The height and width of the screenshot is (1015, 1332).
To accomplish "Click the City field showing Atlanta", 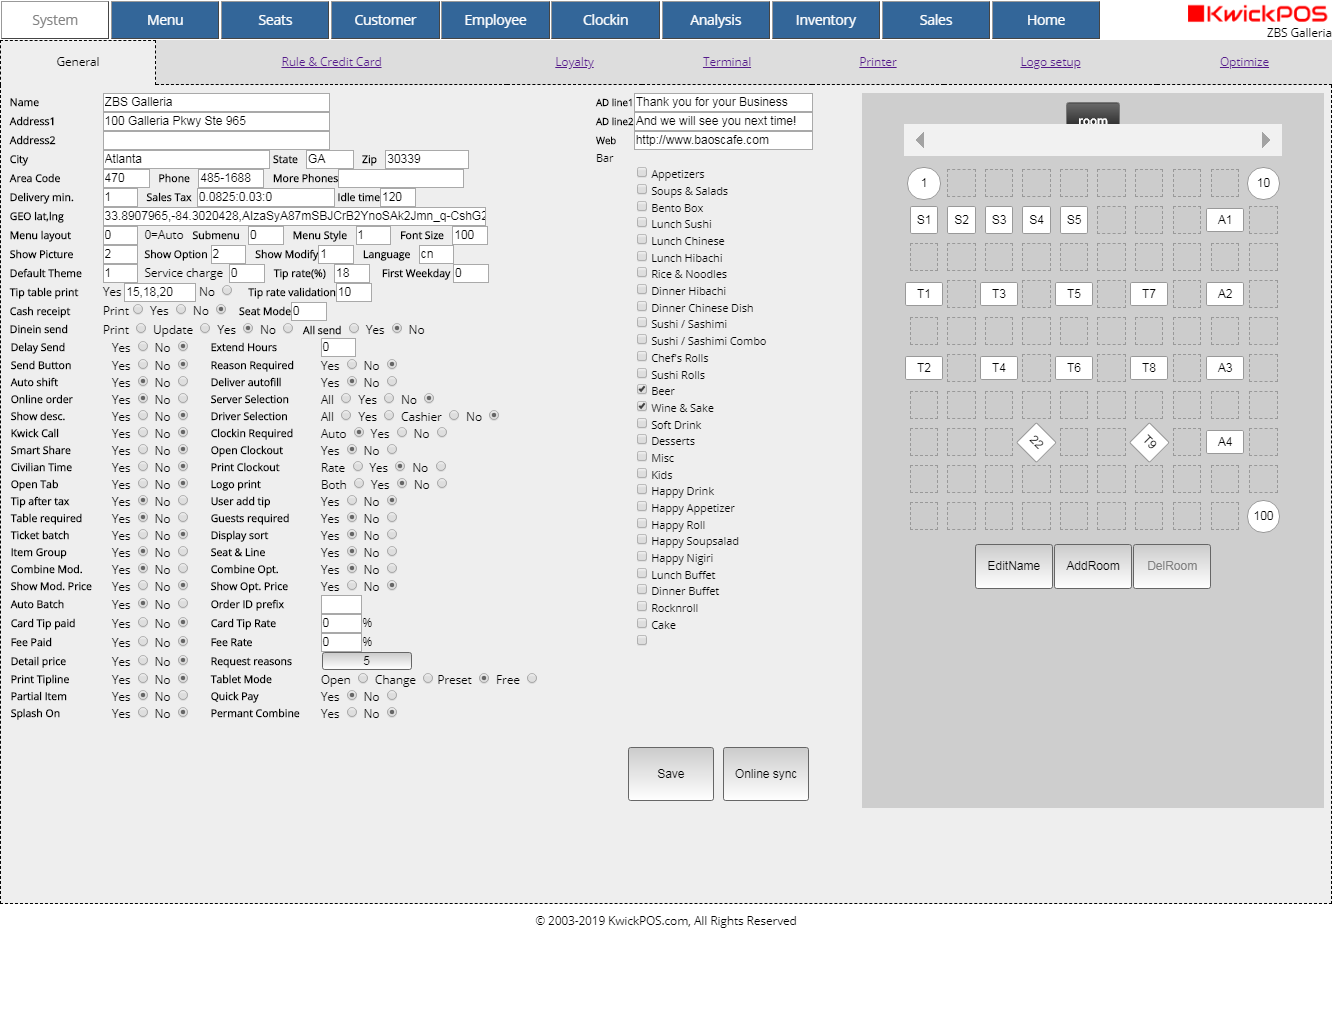I will click(186, 159).
